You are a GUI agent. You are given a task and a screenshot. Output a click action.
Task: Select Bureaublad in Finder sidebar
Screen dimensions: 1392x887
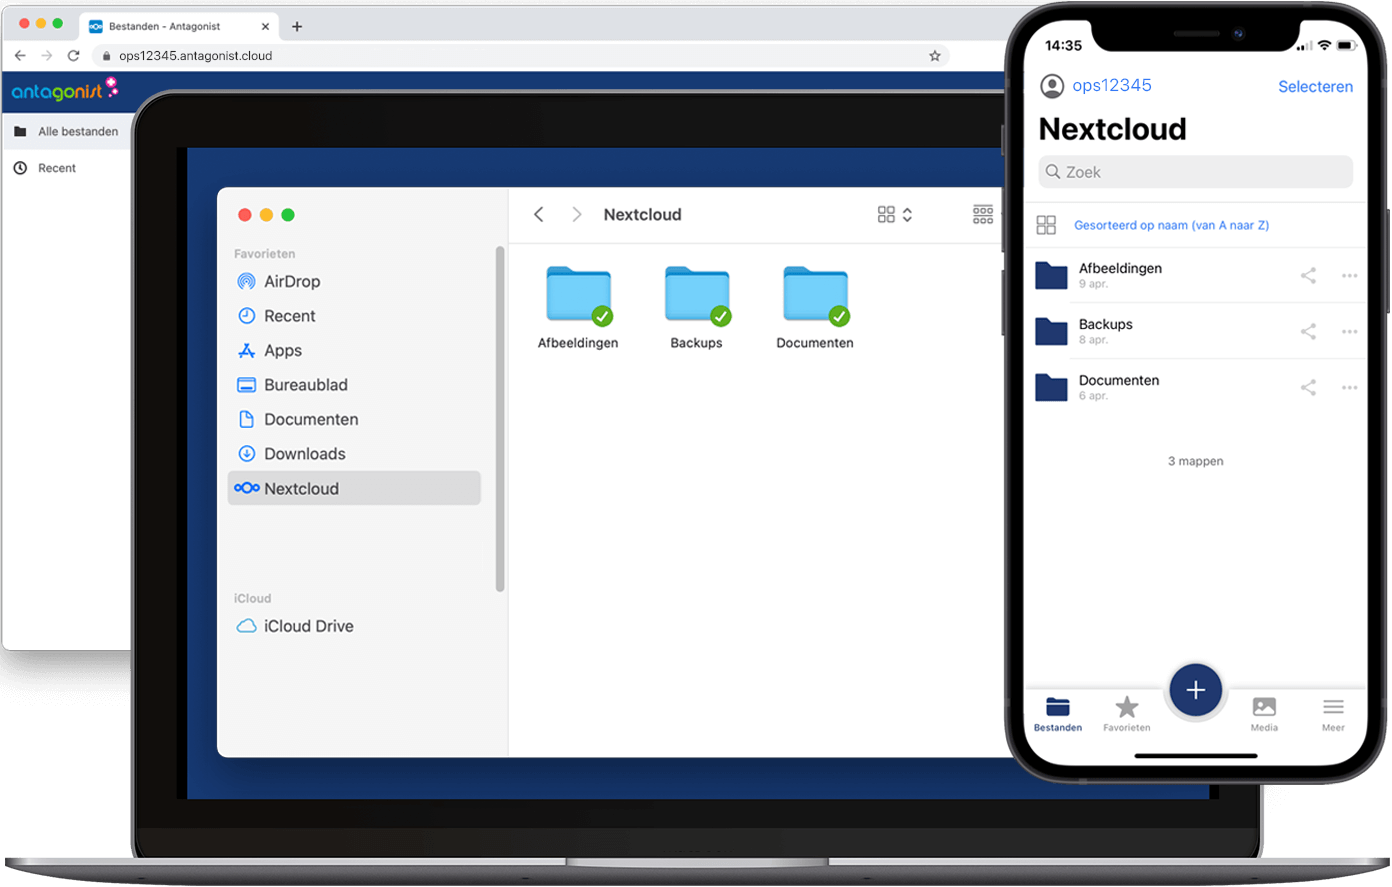coord(292,385)
